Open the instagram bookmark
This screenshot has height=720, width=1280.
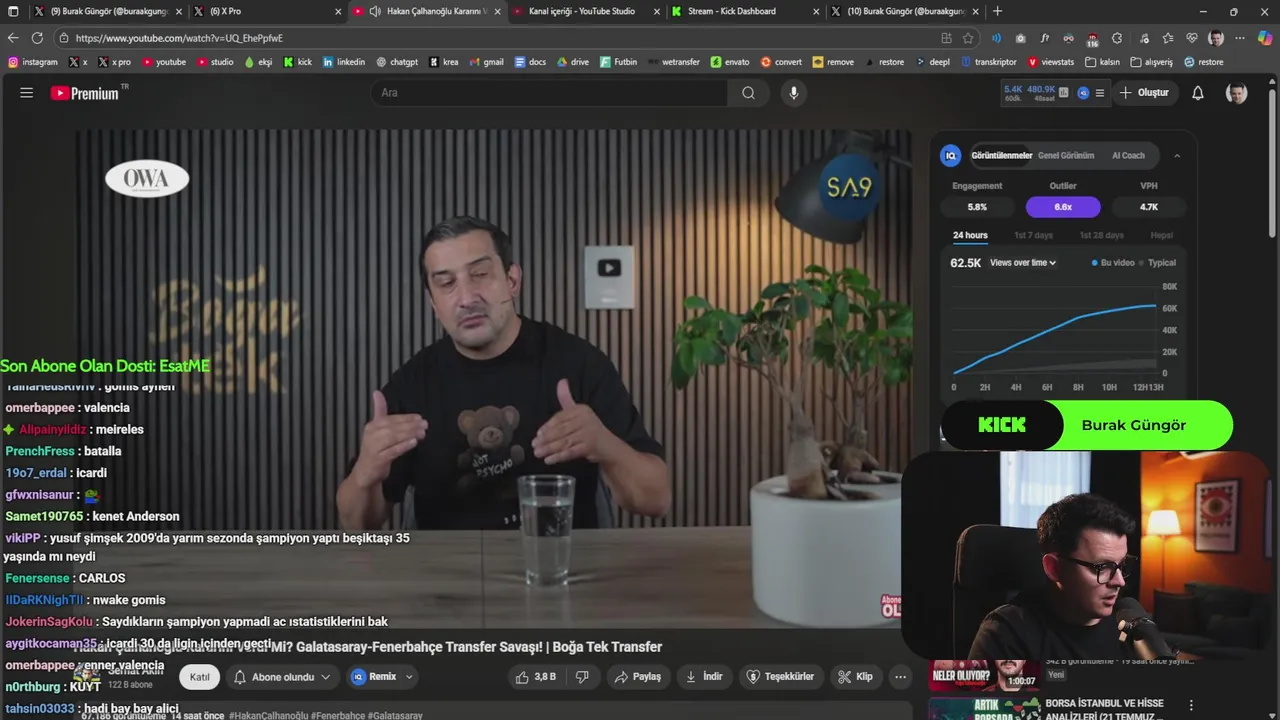[x=33, y=62]
